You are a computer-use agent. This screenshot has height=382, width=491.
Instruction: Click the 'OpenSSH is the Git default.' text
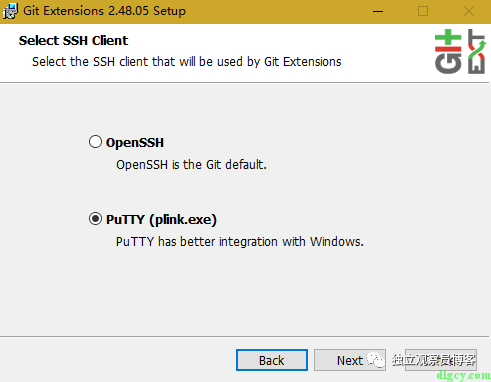point(191,165)
